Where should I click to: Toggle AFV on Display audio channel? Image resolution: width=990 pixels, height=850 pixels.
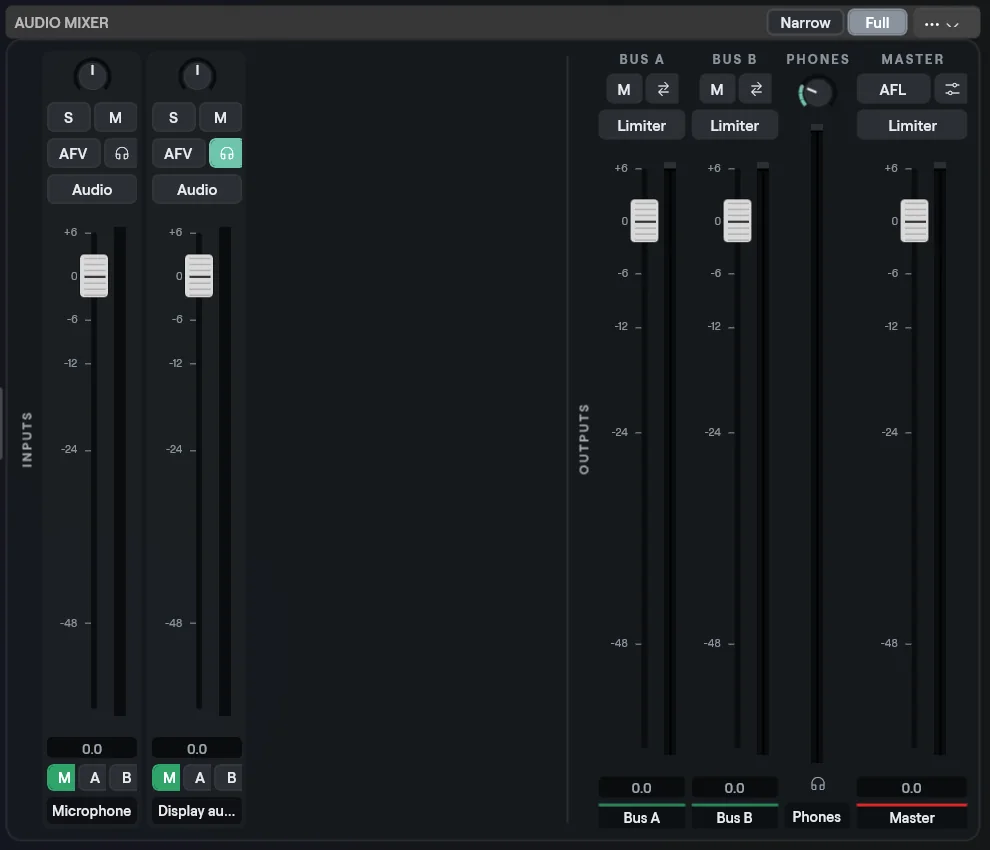pyautogui.click(x=178, y=153)
